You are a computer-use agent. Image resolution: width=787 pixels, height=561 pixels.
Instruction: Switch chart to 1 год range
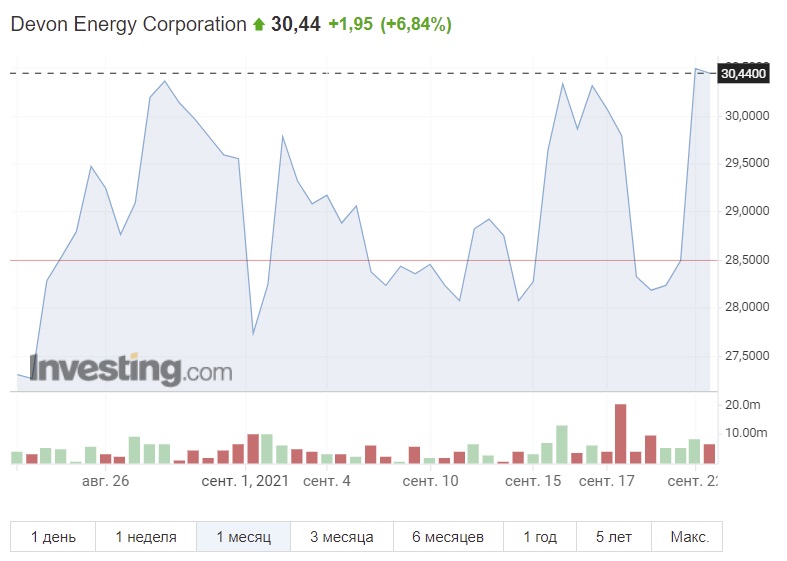[x=540, y=537]
